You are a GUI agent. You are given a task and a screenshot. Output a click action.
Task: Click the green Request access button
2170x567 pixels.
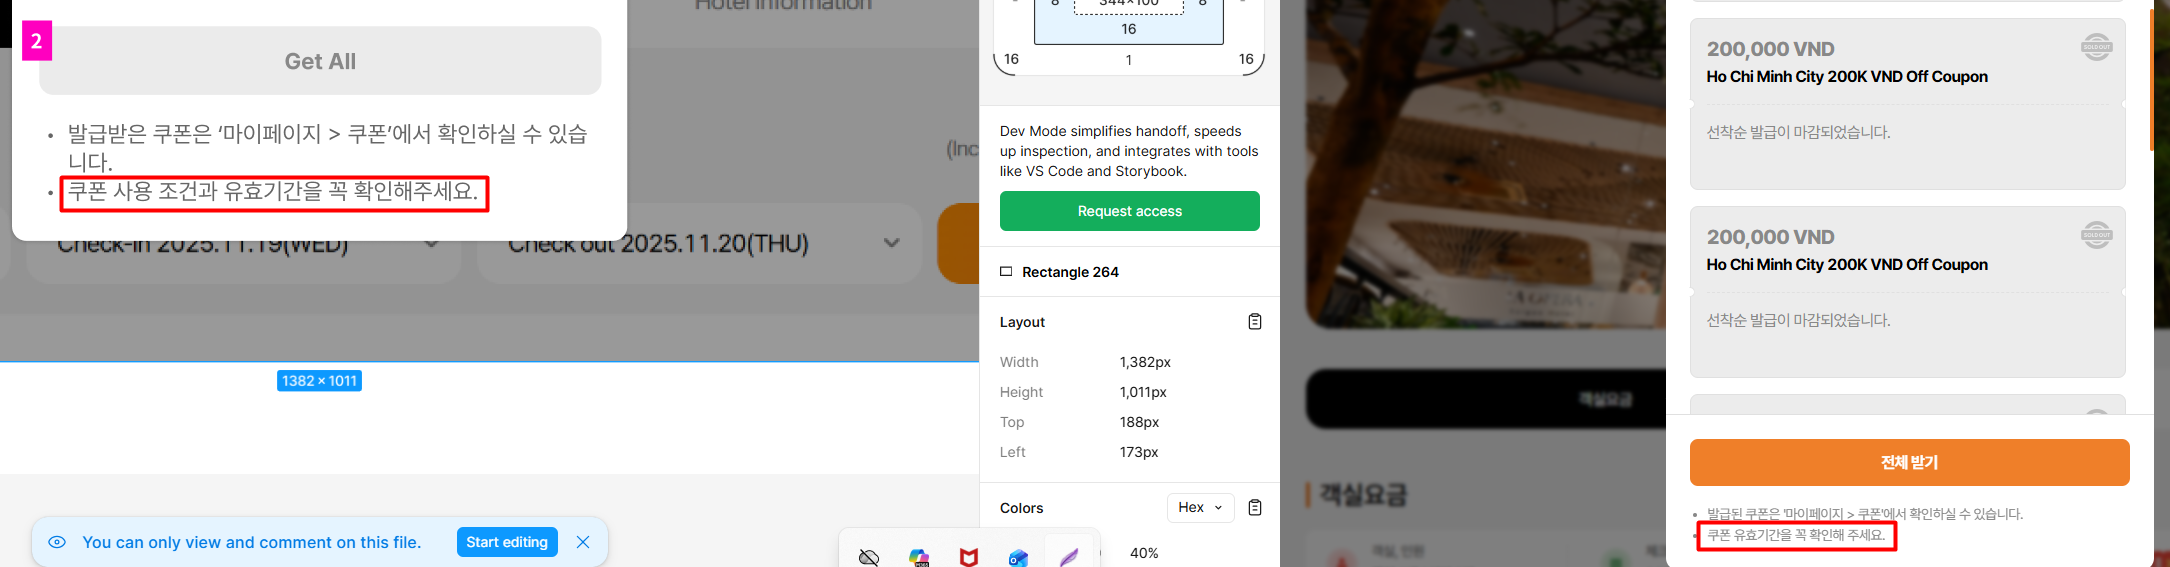[x=1130, y=211]
